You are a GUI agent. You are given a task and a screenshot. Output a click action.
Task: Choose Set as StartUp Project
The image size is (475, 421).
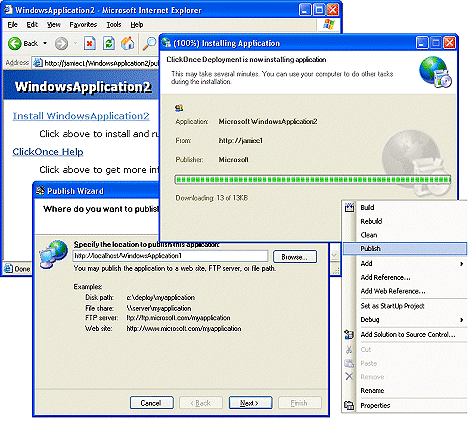point(405,306)
